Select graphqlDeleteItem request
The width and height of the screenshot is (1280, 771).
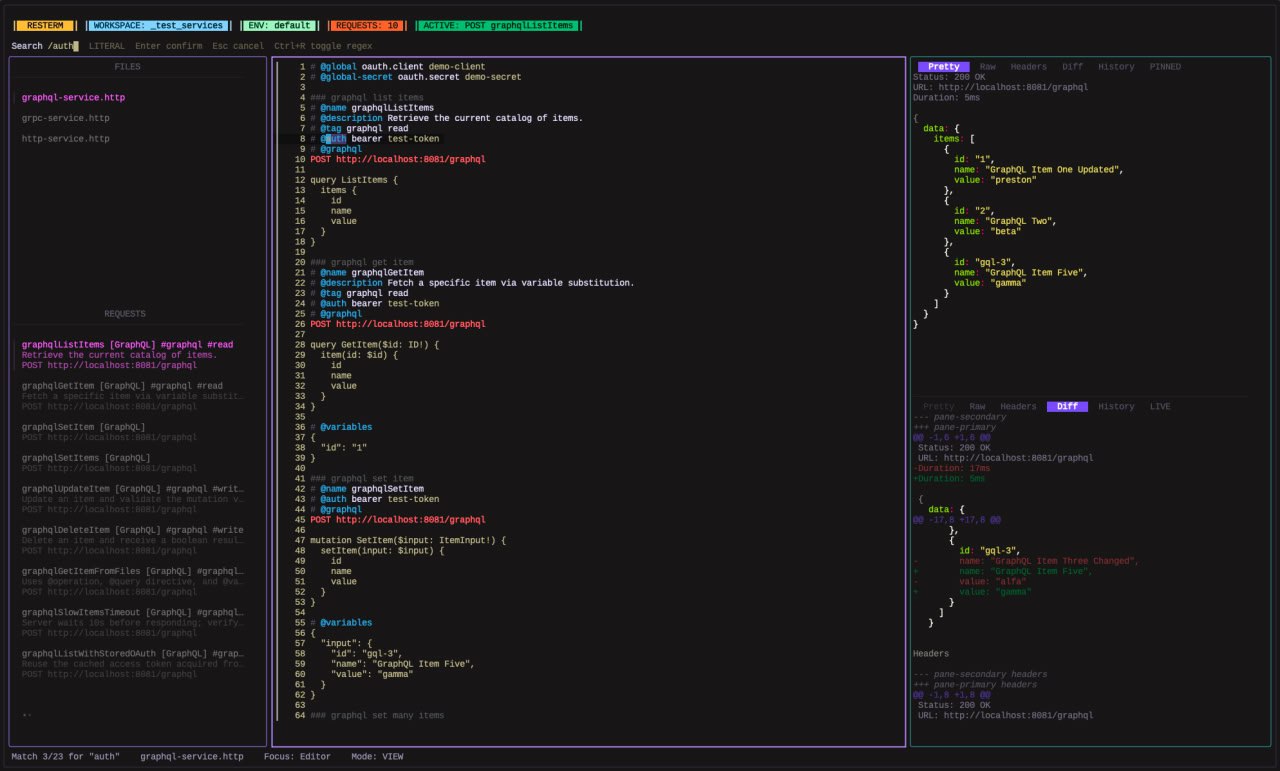click(131, 540)
